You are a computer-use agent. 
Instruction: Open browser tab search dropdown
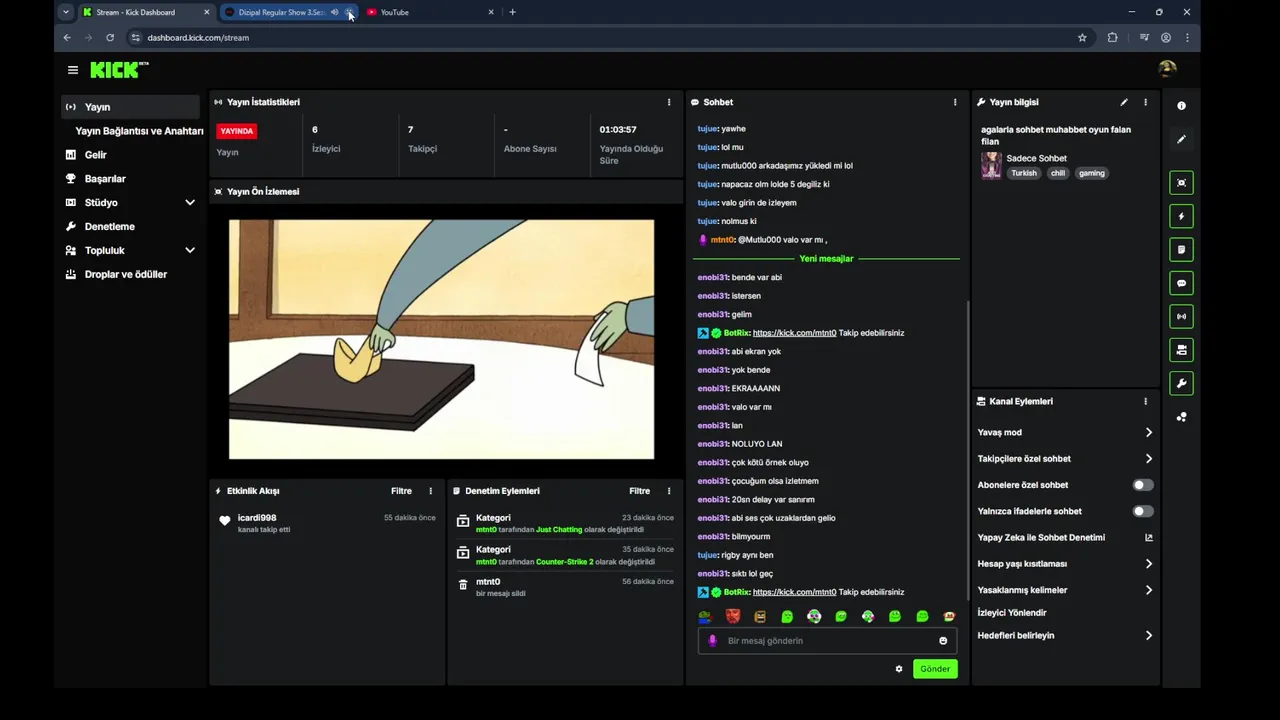pyautogui.click(x=66, y=12)
